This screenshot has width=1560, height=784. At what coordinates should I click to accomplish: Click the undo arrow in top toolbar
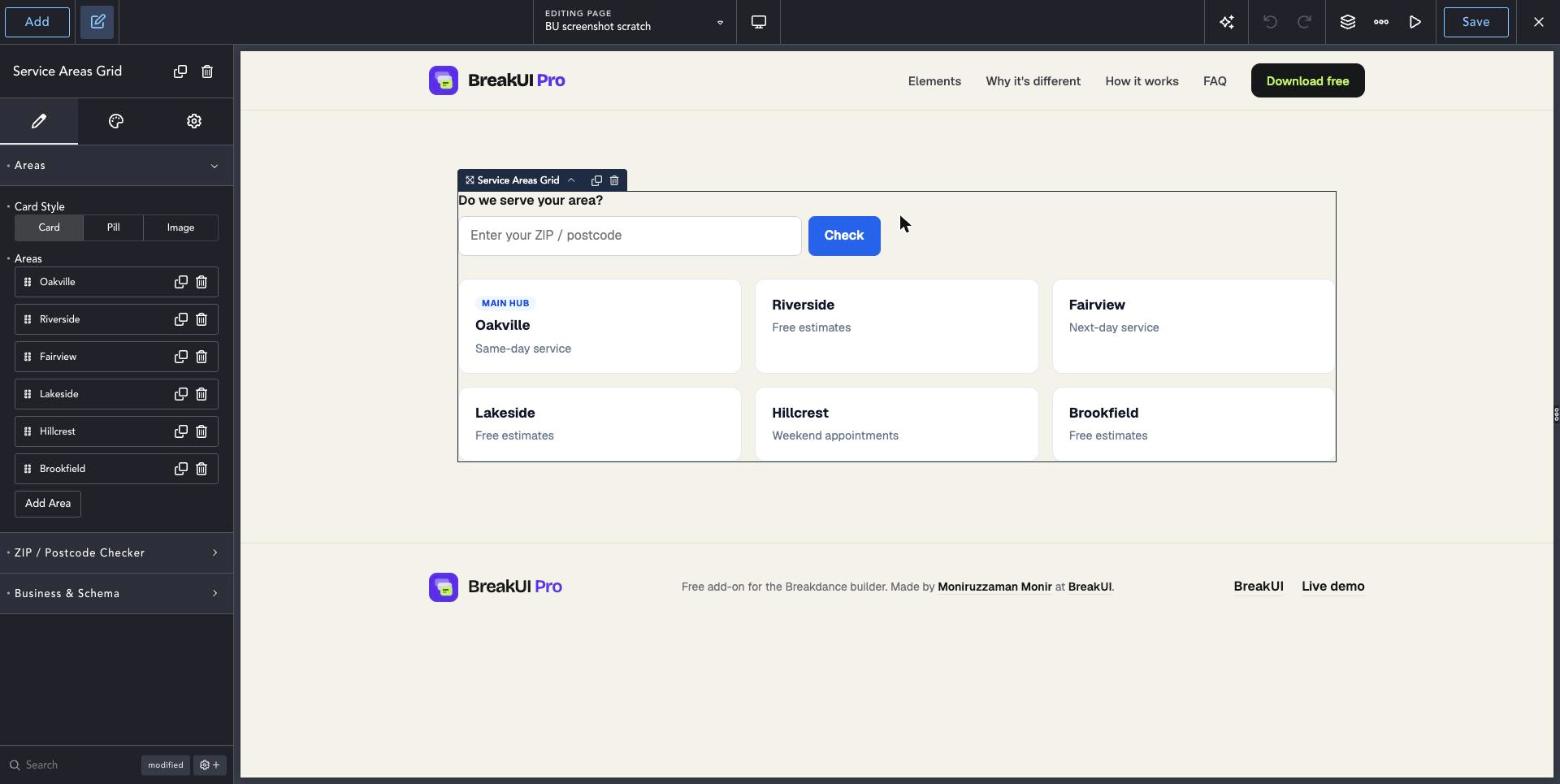click(1270, 22)
